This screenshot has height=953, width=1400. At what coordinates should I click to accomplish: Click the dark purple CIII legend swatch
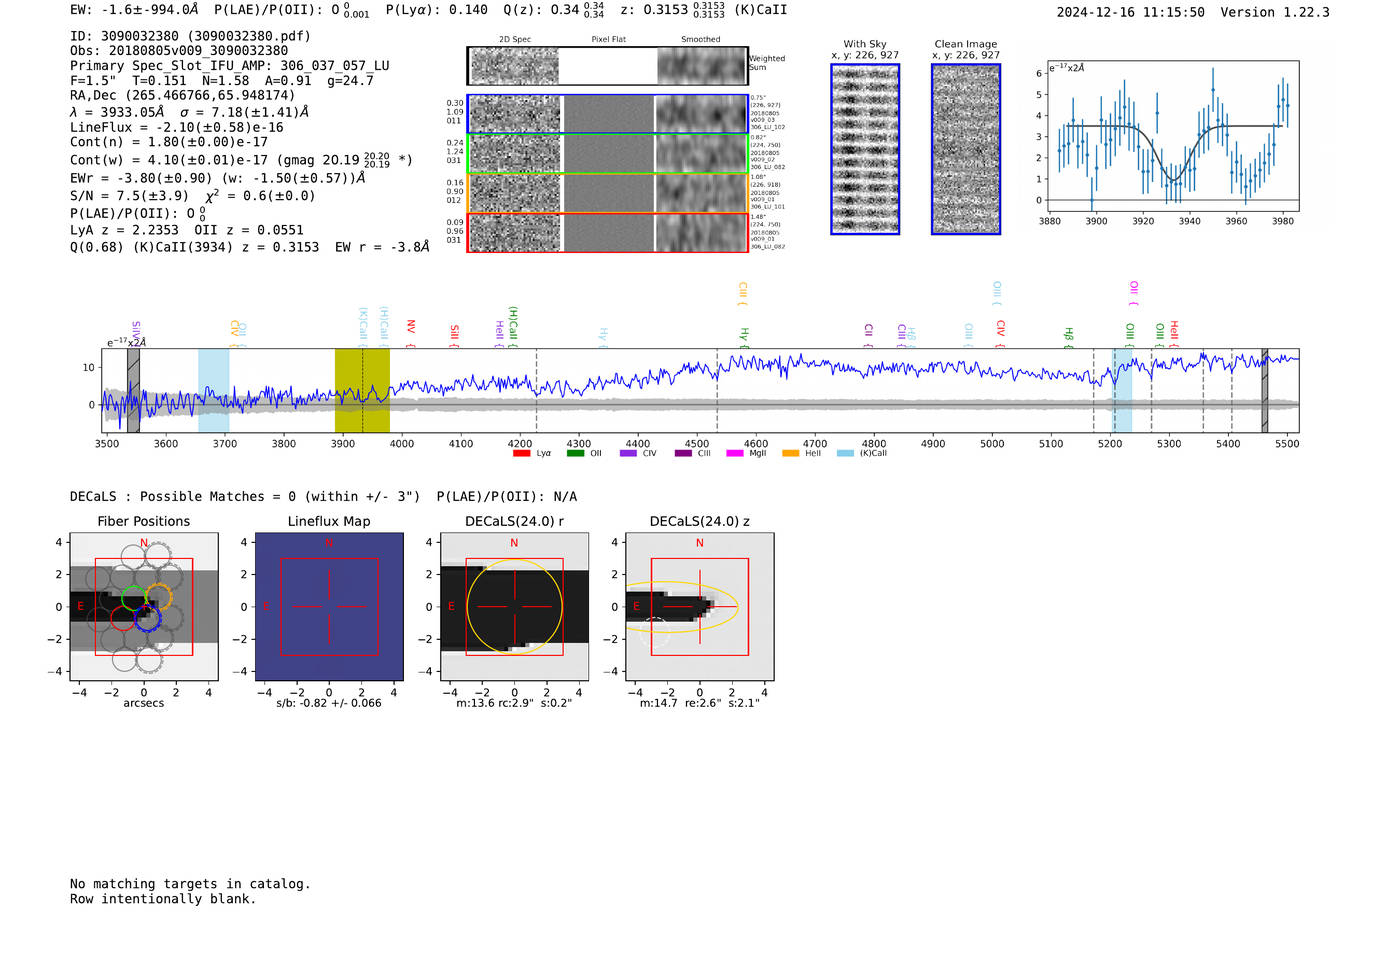coord(682,453)
